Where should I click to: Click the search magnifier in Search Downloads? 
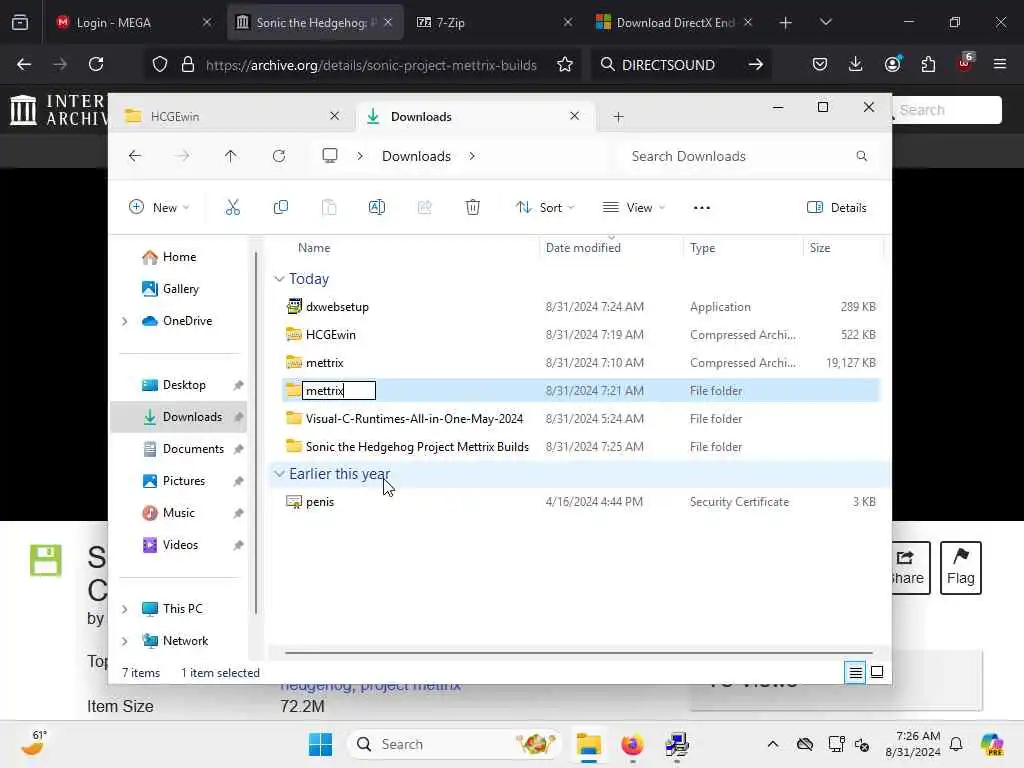861,156
